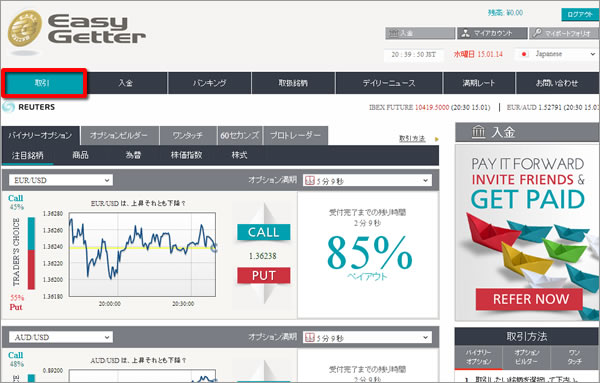Open AUD/USD option expiry dropdown
Screen dimensions: 600x383
point(367,337)
